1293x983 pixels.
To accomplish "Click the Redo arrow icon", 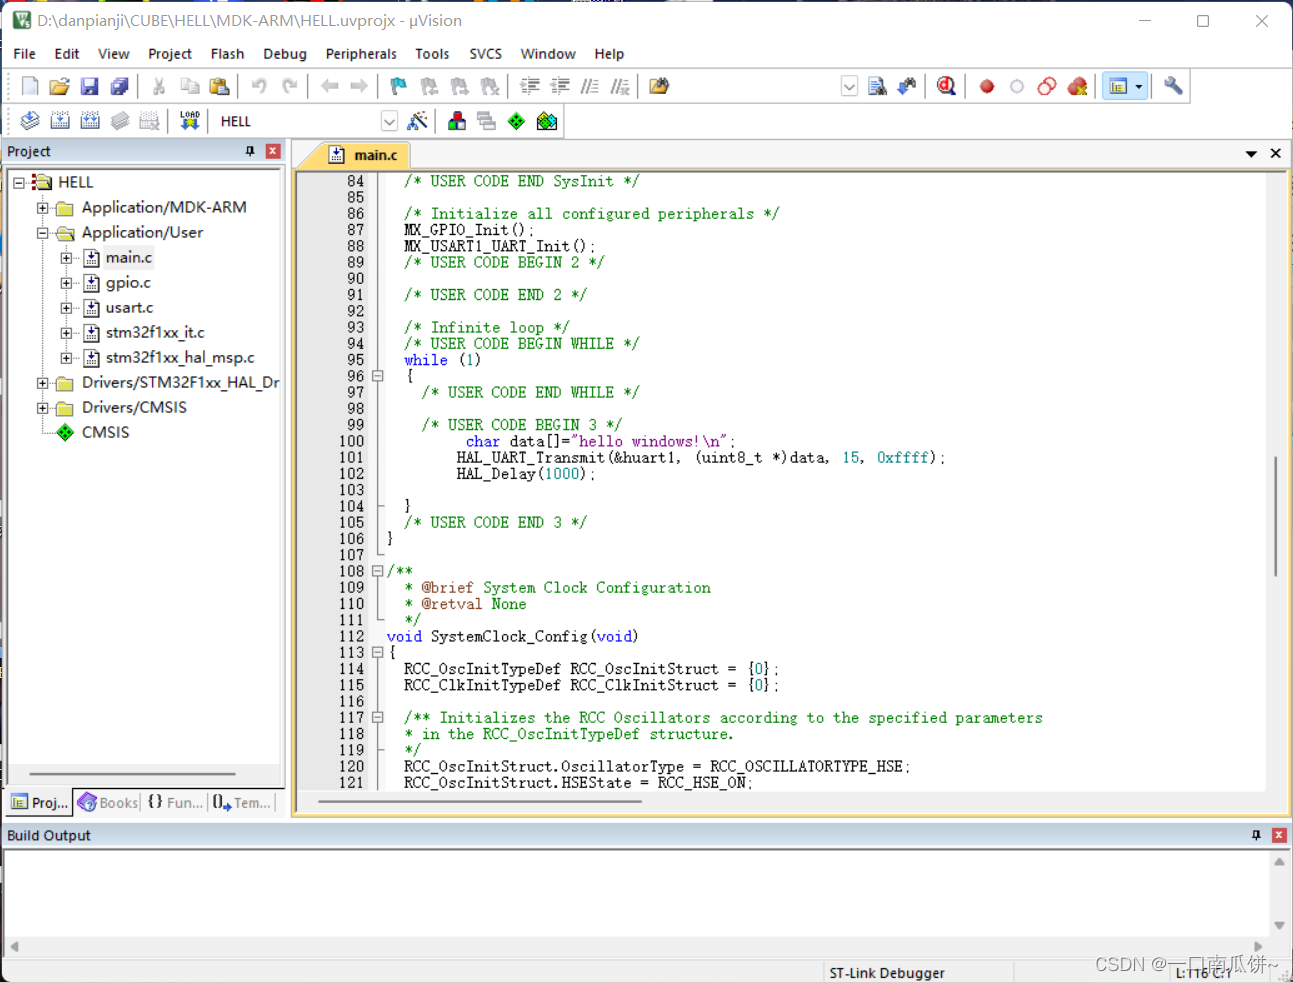I will [289, 86].
